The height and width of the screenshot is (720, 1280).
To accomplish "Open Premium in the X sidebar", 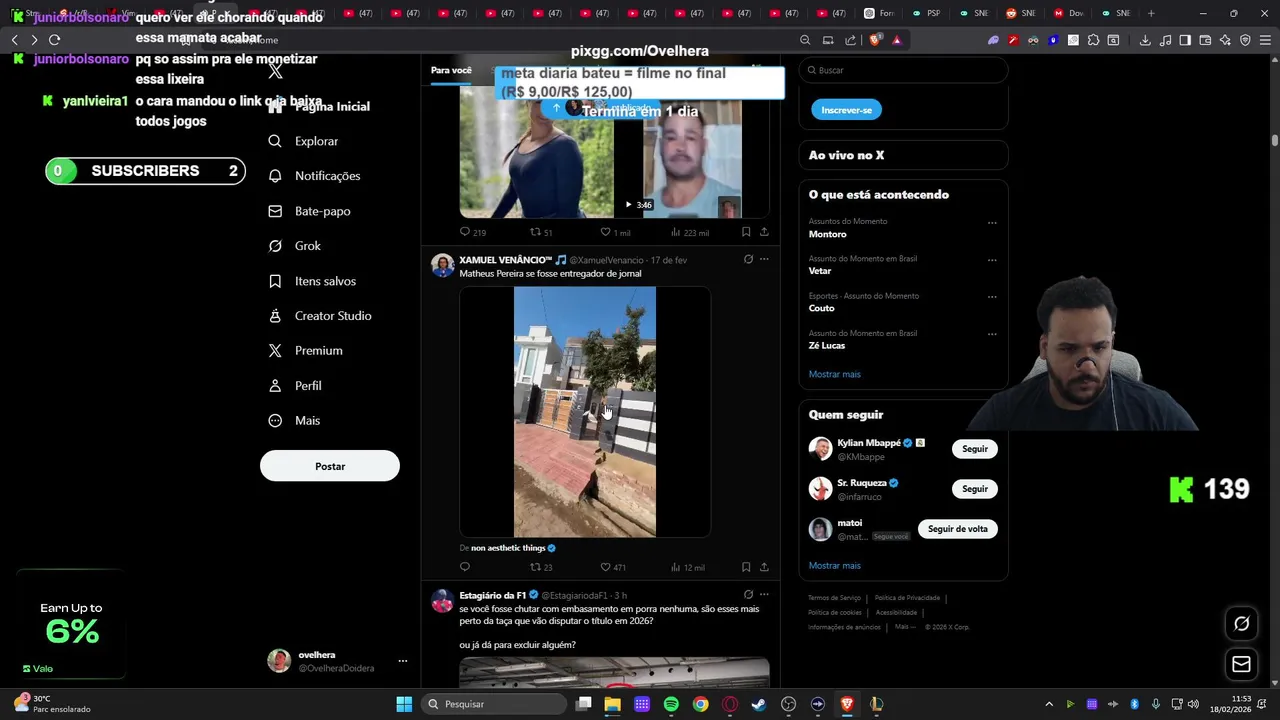I will click(x=306, y=351).
